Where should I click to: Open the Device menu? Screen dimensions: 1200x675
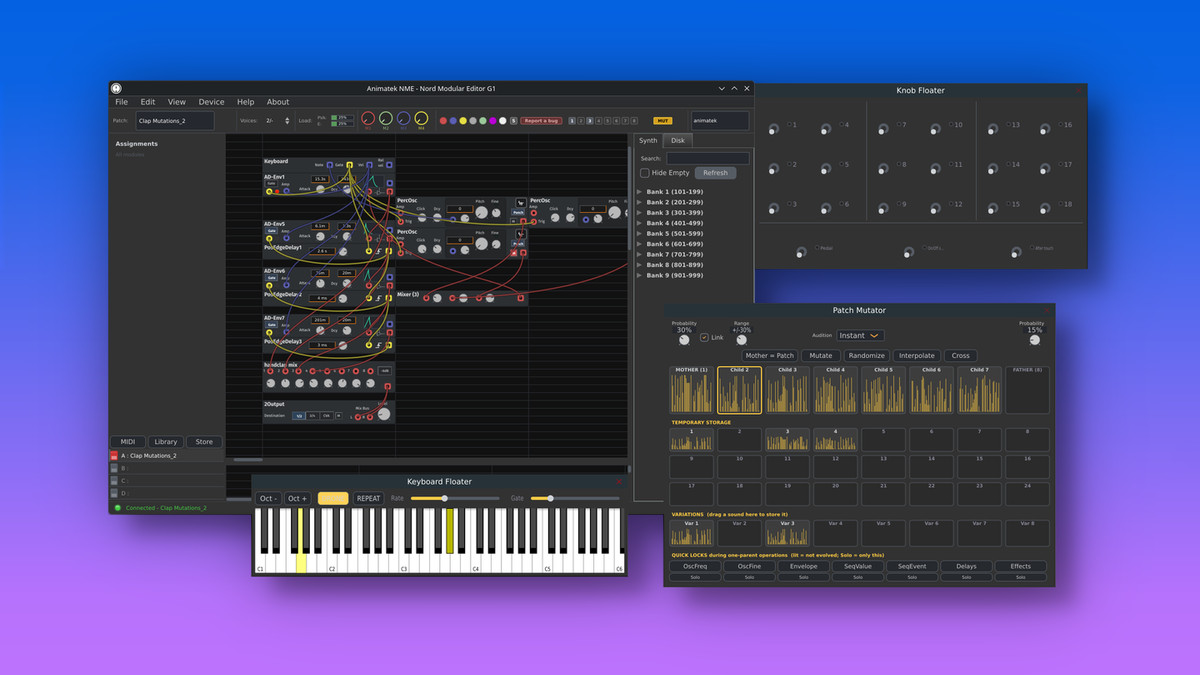211,102
